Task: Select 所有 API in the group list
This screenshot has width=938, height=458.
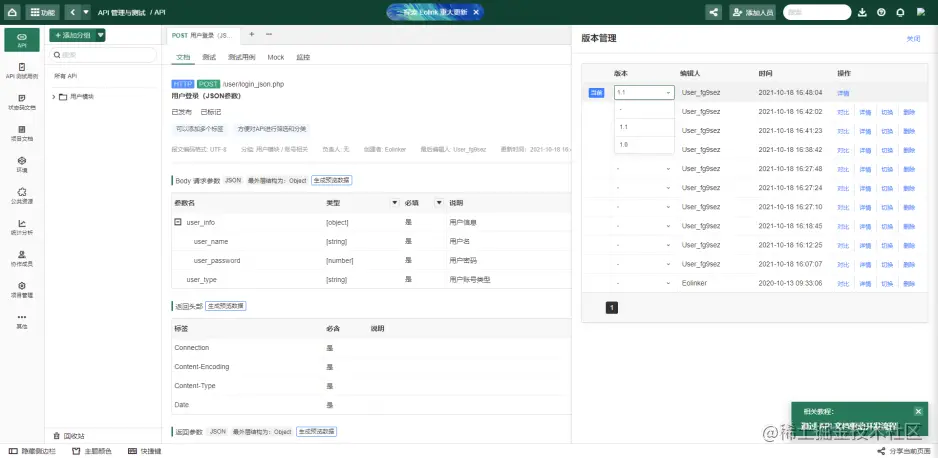Action: click(65, 76)
